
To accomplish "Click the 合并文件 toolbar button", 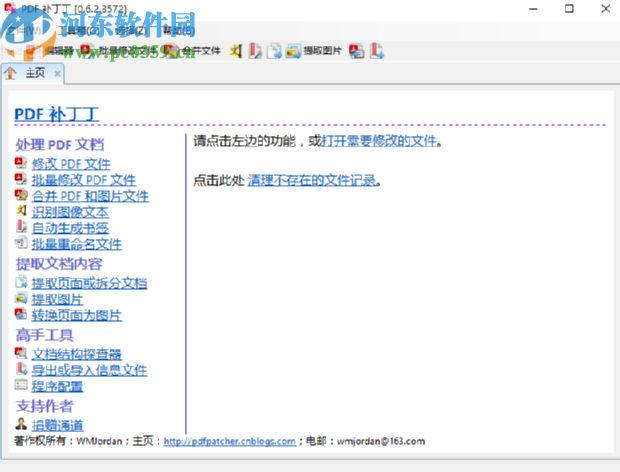I will [x=194, y=51].
